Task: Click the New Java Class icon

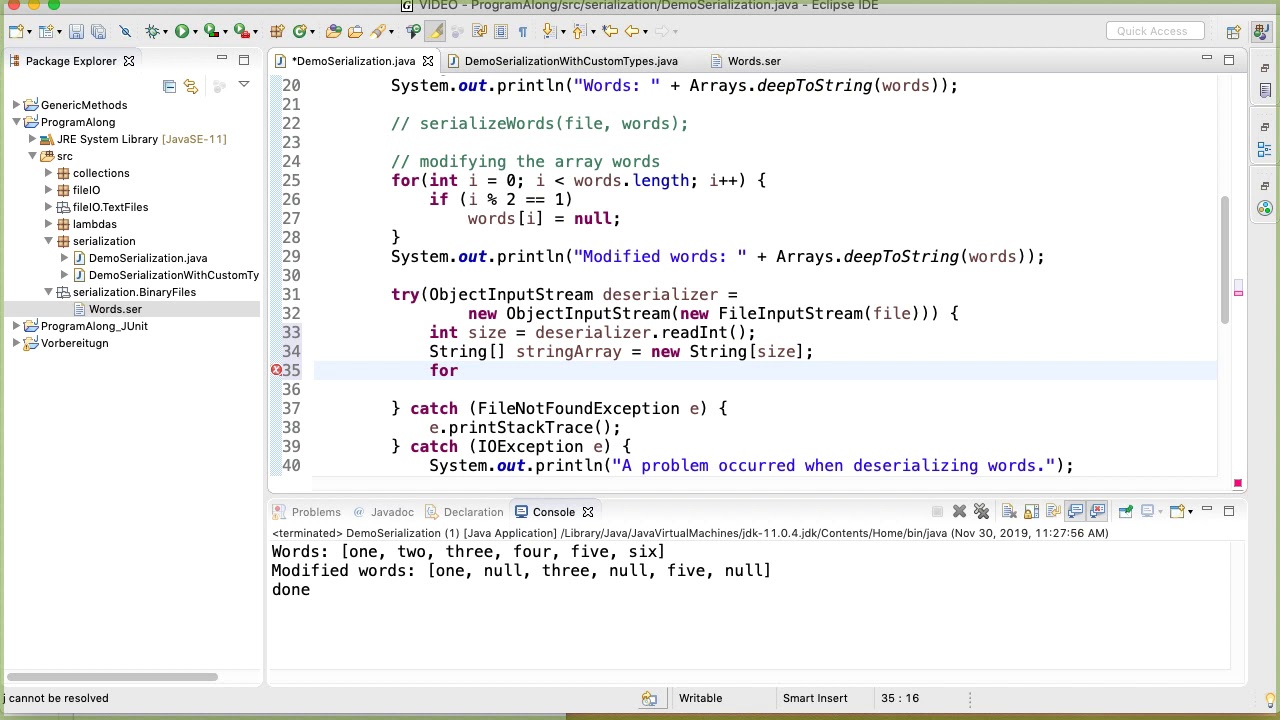Action: (299, 31)
